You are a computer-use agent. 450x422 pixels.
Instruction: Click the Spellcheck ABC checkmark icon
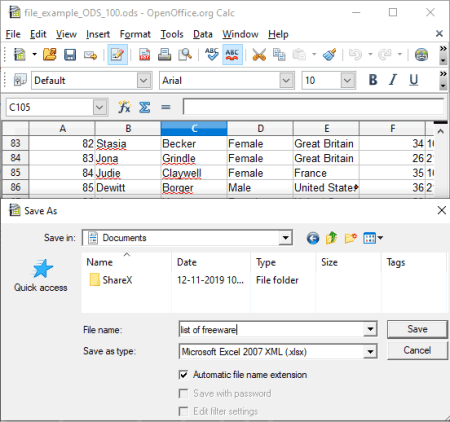pyautogui.click(x=212, y=54)
